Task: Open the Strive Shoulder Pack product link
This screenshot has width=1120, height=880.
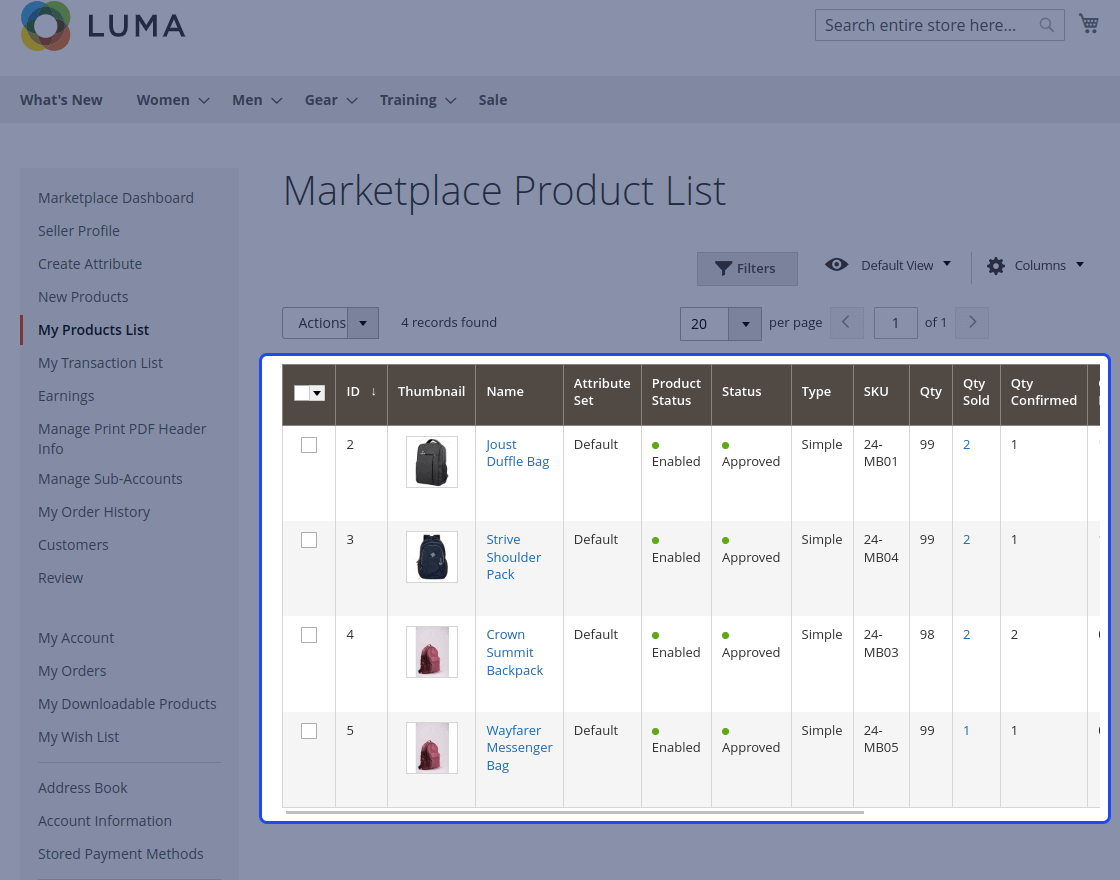Action: pyautogui.click(x=513, y=557)
